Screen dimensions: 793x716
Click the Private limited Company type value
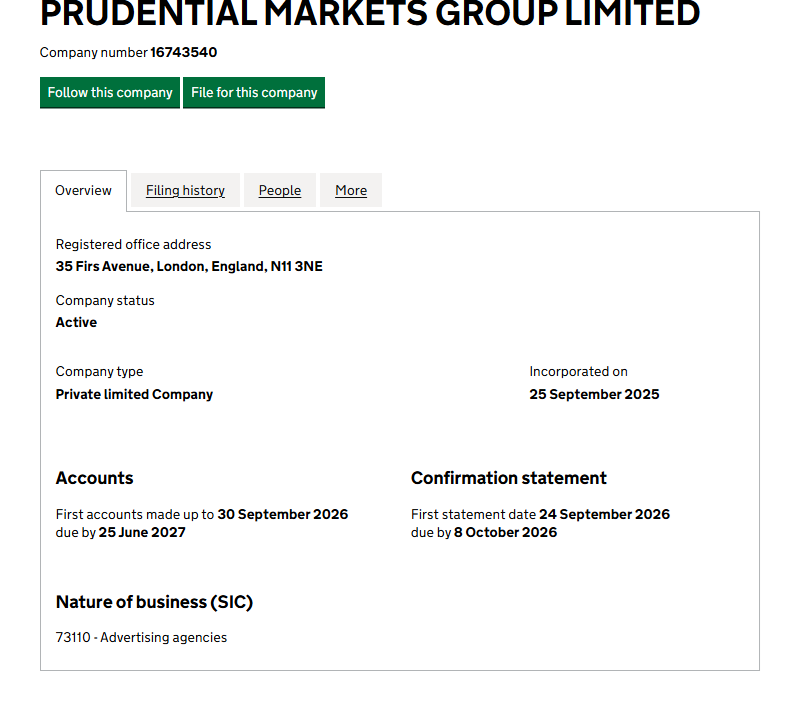(x=134, y=394)
